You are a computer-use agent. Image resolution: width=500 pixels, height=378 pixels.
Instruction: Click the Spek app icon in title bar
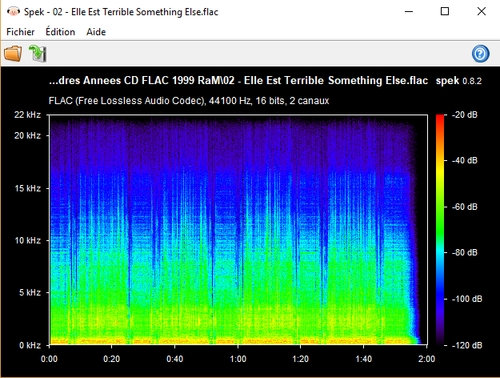pos(13,12)
